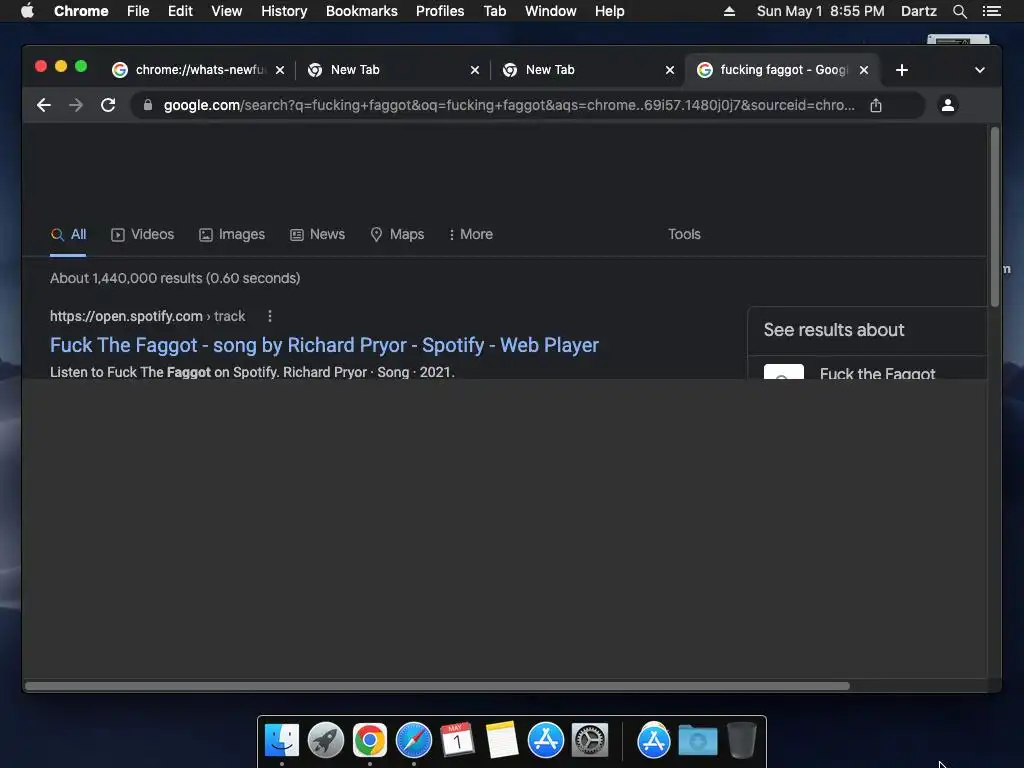Open Notes from the Dock
1024x768 pixels.
pos(502,740)
